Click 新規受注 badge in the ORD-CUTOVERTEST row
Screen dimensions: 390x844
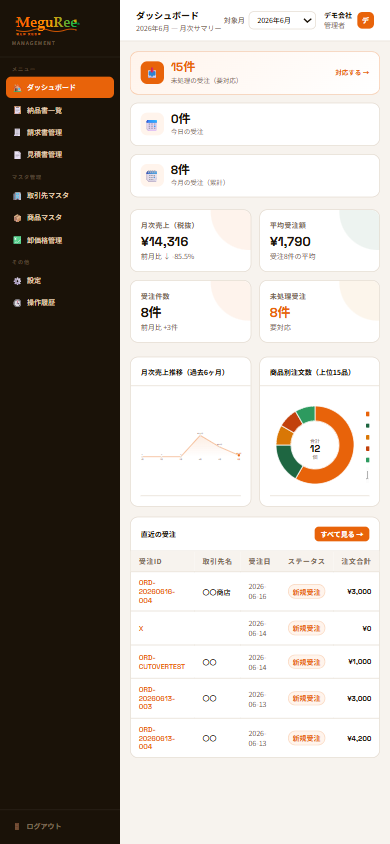(x=306, y=662)
